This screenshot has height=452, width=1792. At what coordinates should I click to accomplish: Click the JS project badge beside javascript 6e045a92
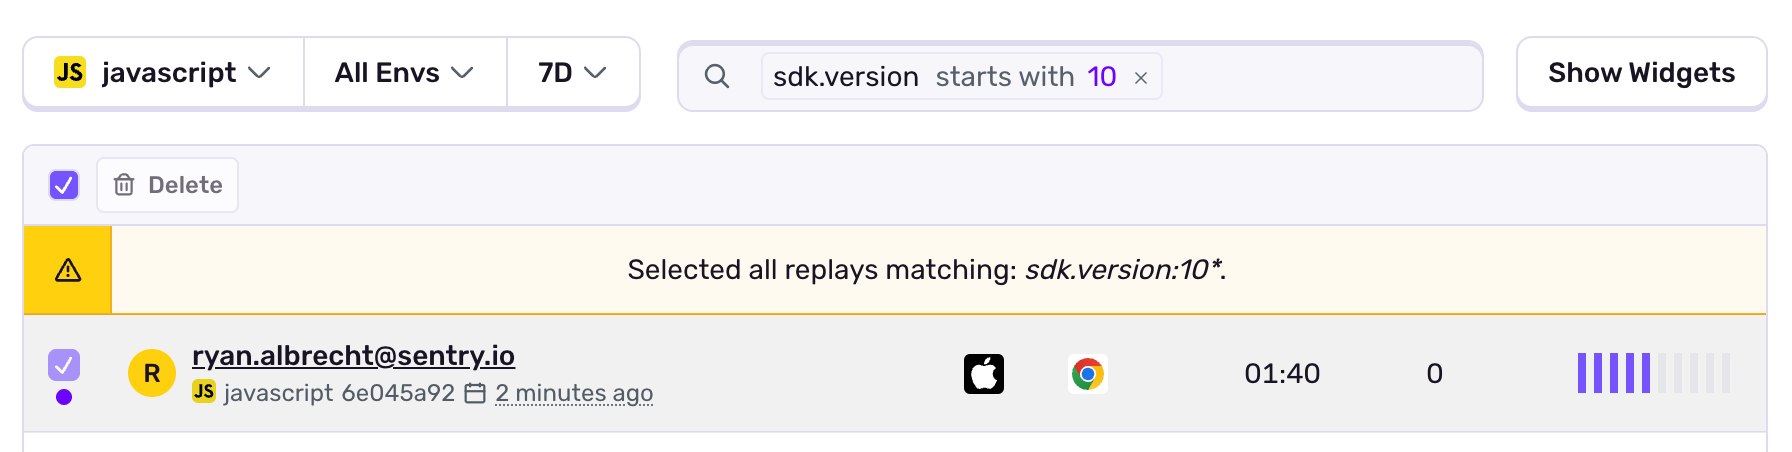[204, 392]
